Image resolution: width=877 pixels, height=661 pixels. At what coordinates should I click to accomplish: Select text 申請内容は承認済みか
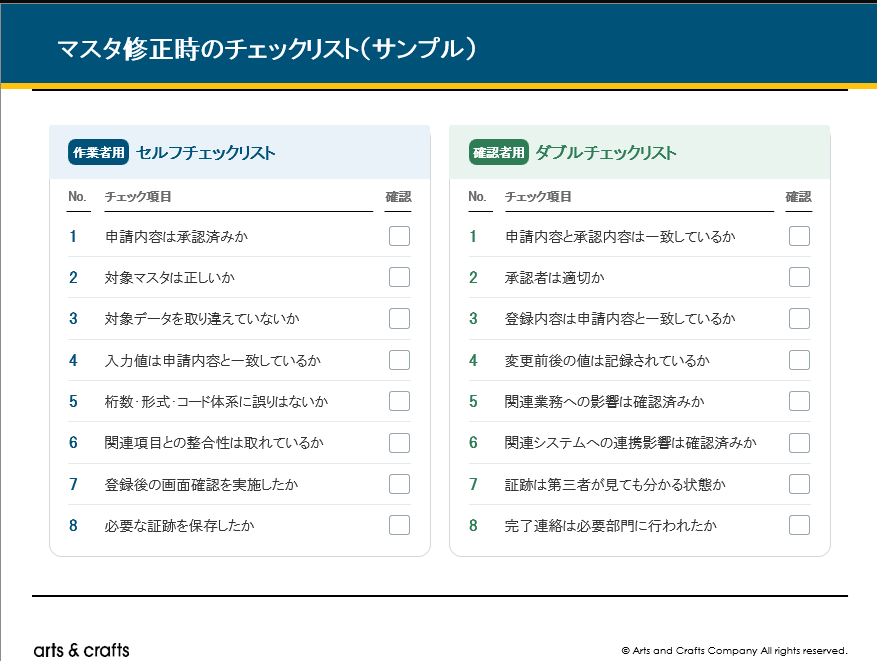176,237
